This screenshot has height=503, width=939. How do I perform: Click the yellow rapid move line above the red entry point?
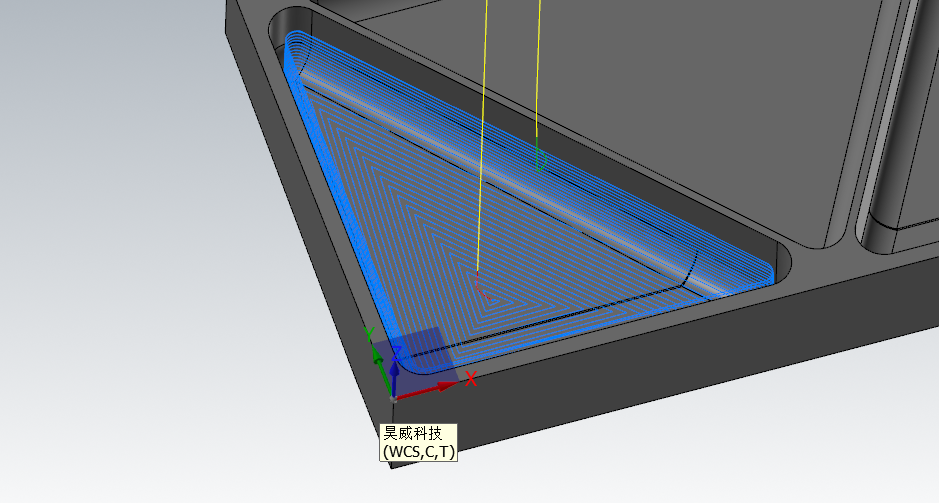click(483, 135)
